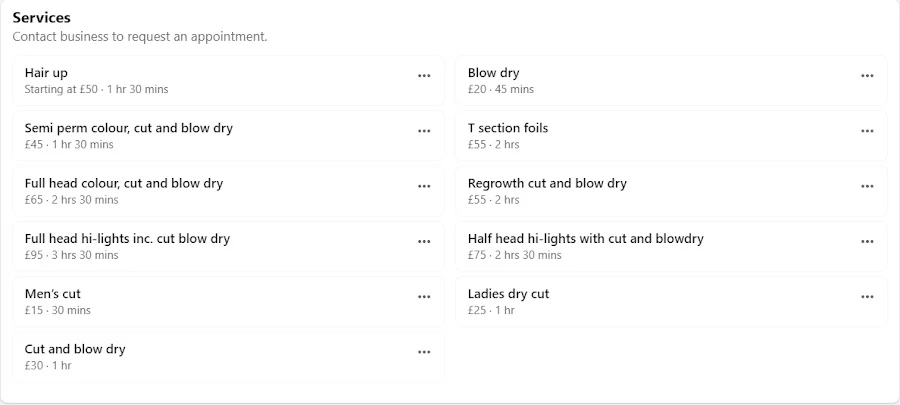900x405 pixels.
Task: Select Full head colour, cut and blow dry
Action: click(x=124, y=184)
